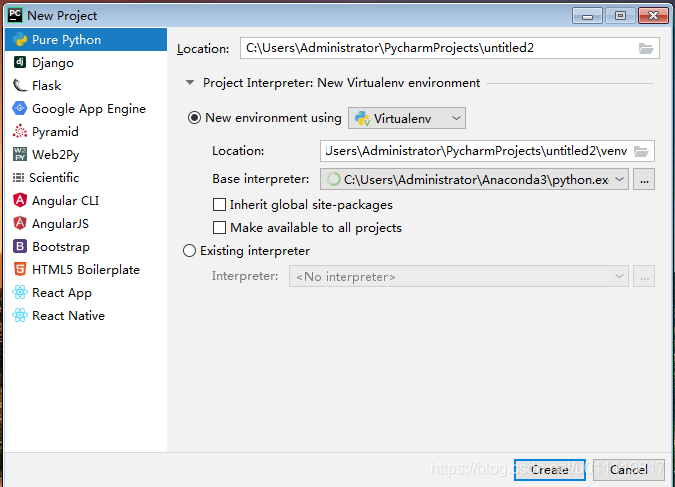Click the Google App Engine icon
Viewport: 675px width, 487px height.
click(20, 108)
